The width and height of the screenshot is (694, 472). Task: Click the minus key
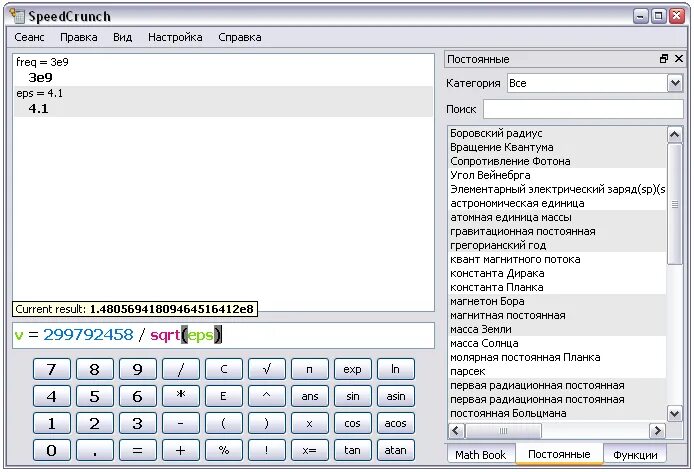180,423
